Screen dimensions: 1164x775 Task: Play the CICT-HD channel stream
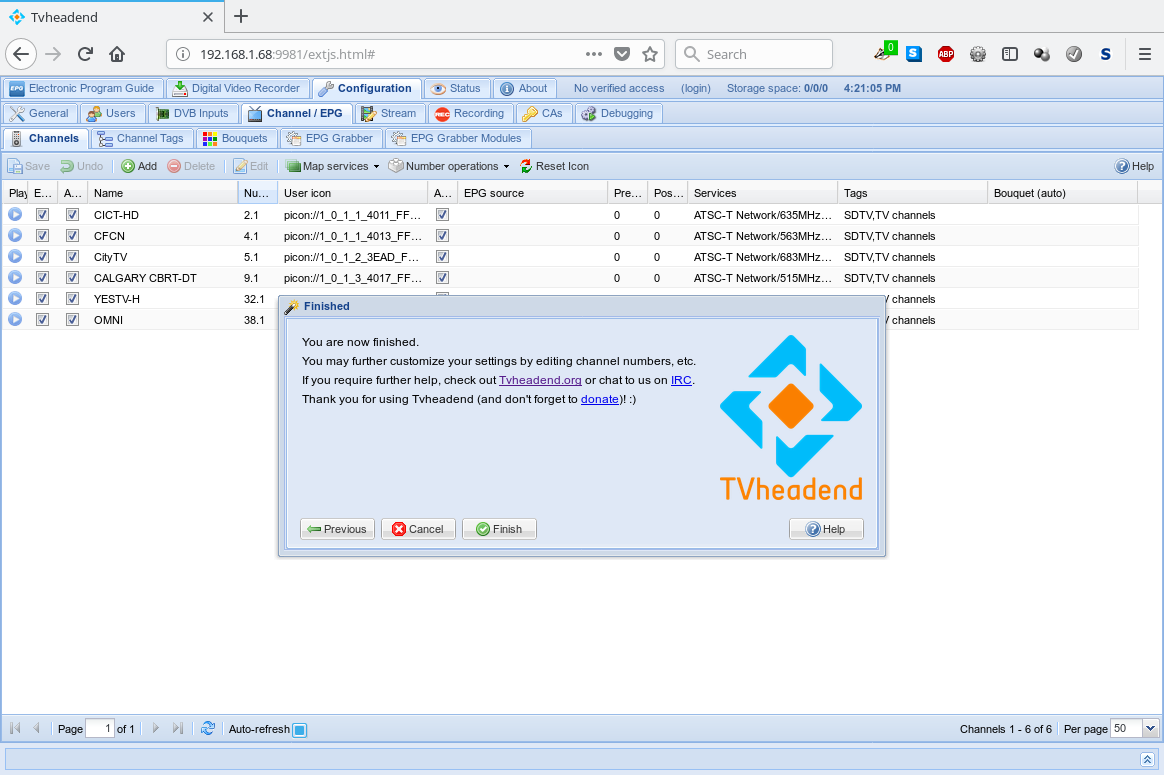15,215
